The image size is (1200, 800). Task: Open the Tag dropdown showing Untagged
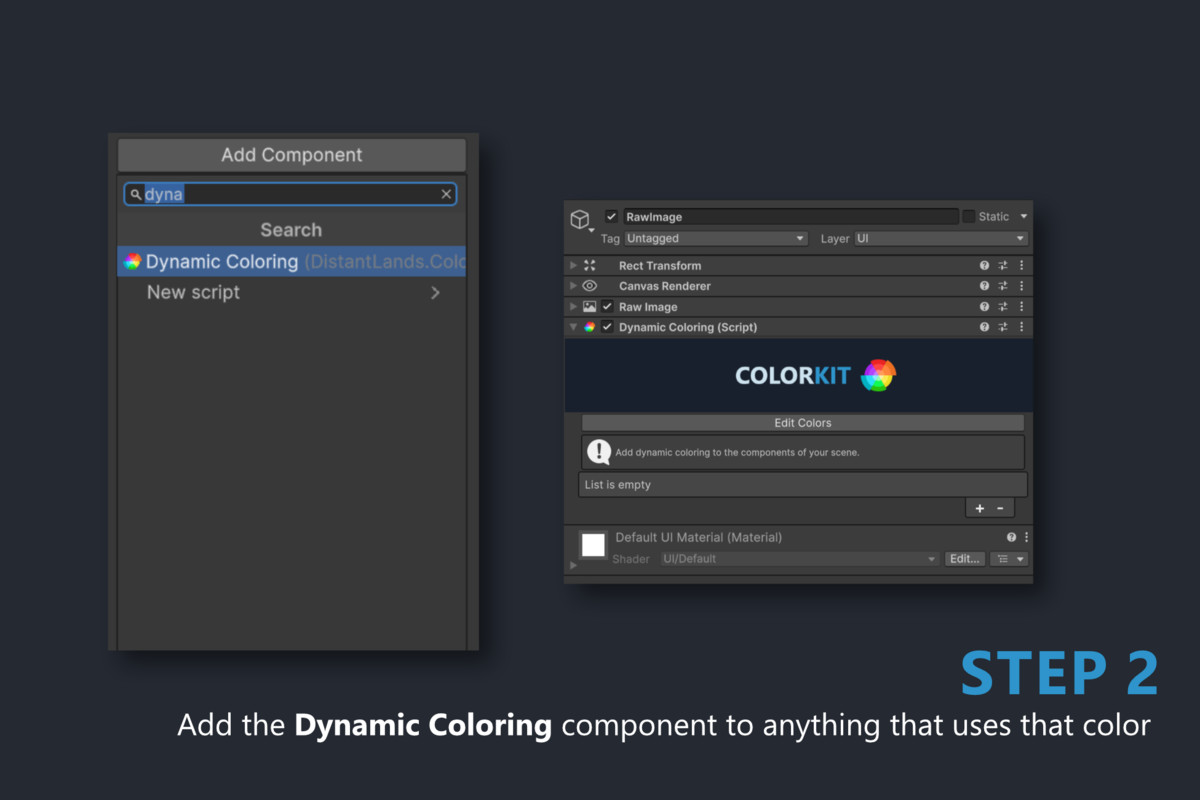[x=715, y=238]
